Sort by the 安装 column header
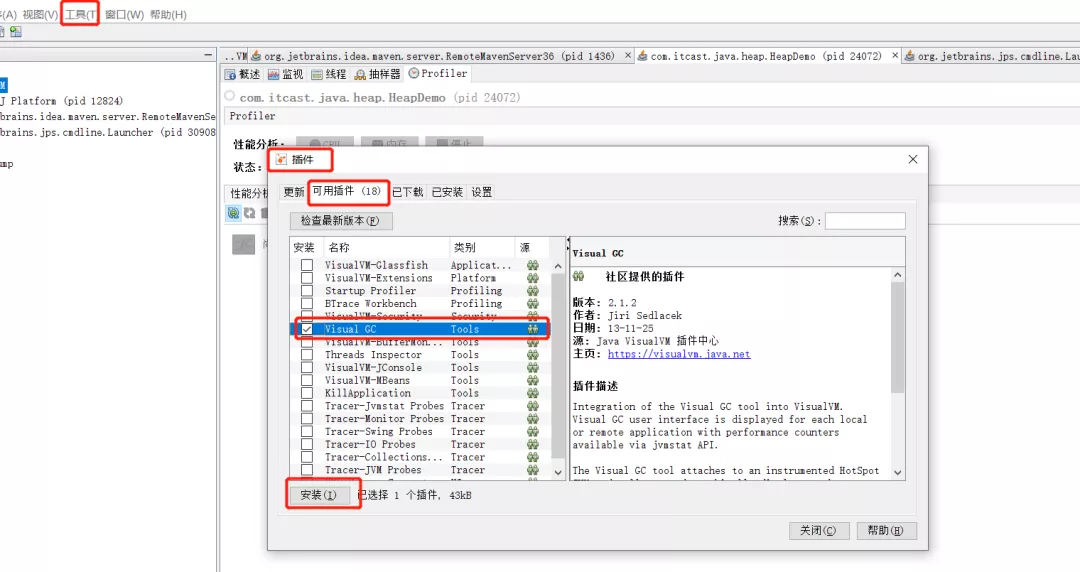Viewport: 1080px width, 572px height. (x=307, y=247)
